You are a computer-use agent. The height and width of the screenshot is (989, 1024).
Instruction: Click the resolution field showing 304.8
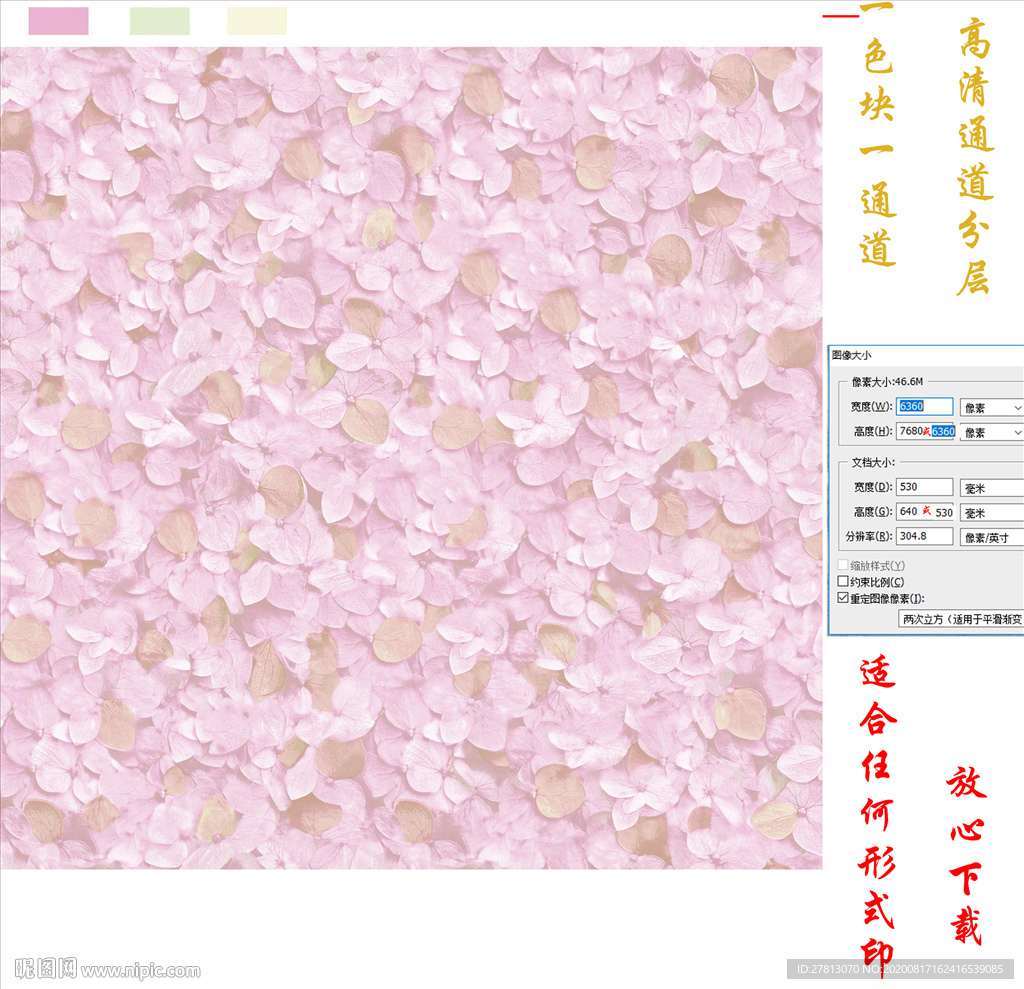pyautogui.click(x=924, y=537)
